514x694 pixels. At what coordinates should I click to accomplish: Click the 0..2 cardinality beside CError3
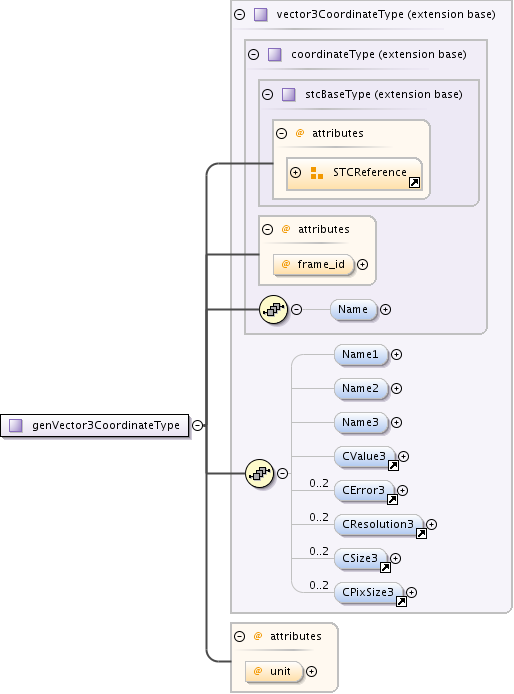[319, 483]
